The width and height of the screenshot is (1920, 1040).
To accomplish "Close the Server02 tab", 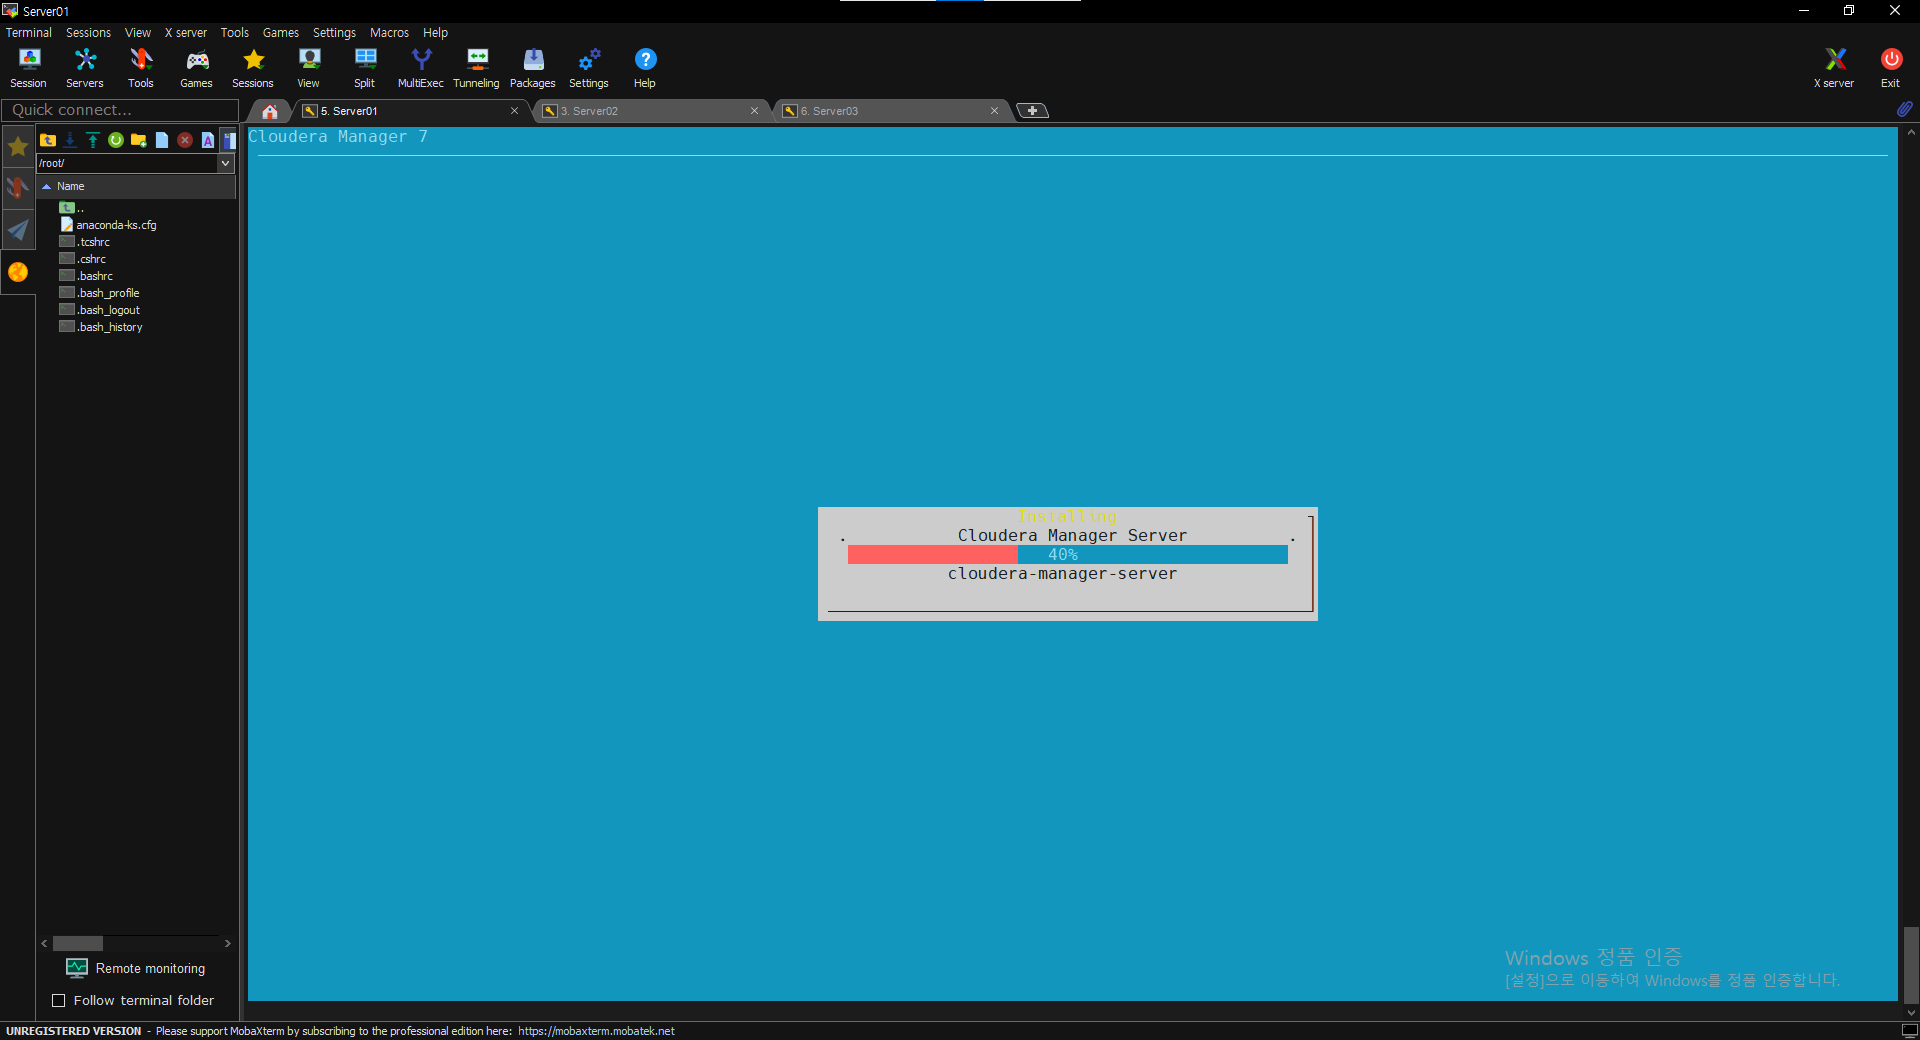I will 754,111.
